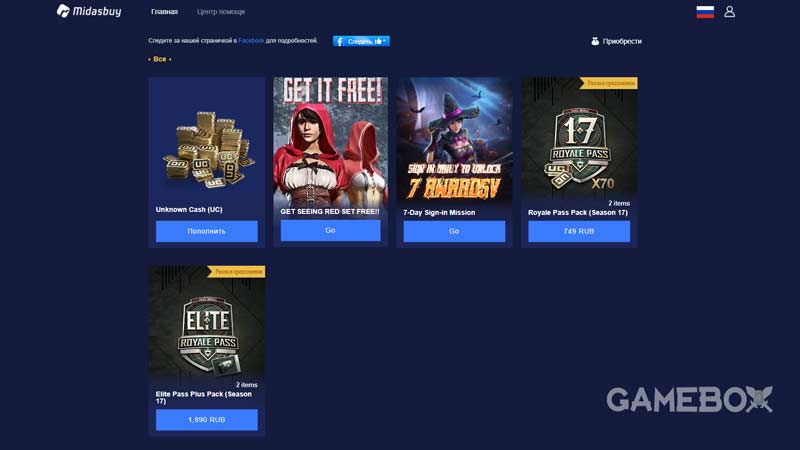Screen dimensions: 800x450
Task: Click the money bag icon beside Приобрести
Action: [x=595, y=41]
